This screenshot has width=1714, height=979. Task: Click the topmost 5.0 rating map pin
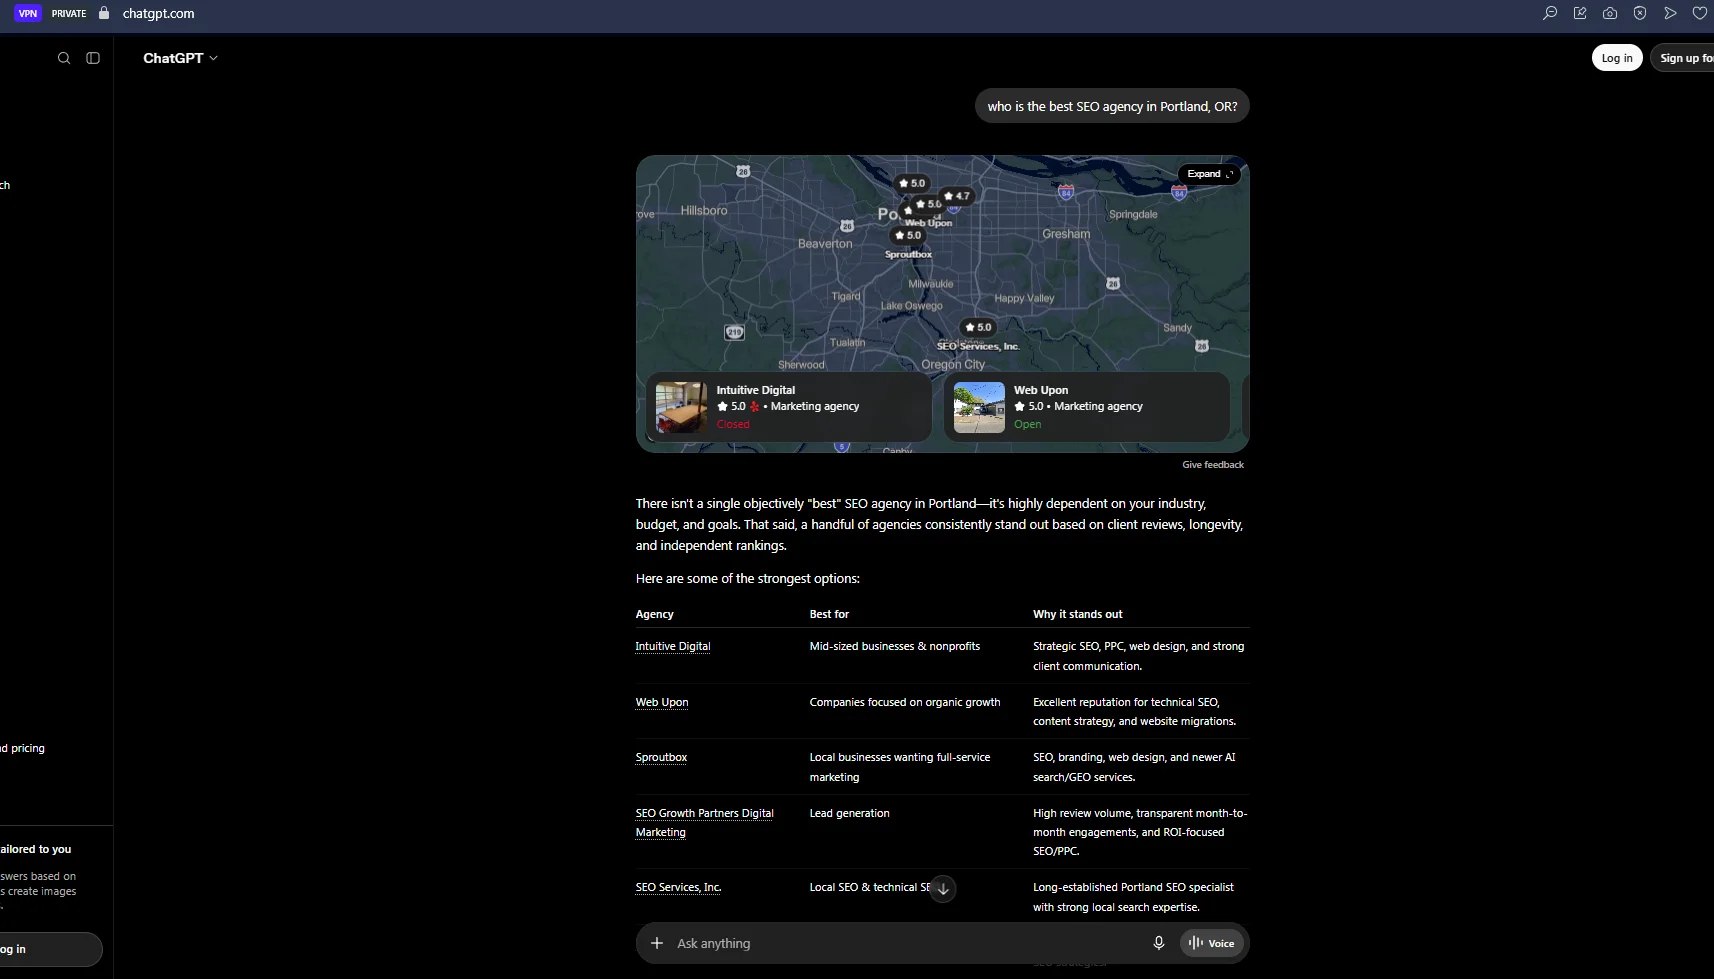click(x=912, y=183)
